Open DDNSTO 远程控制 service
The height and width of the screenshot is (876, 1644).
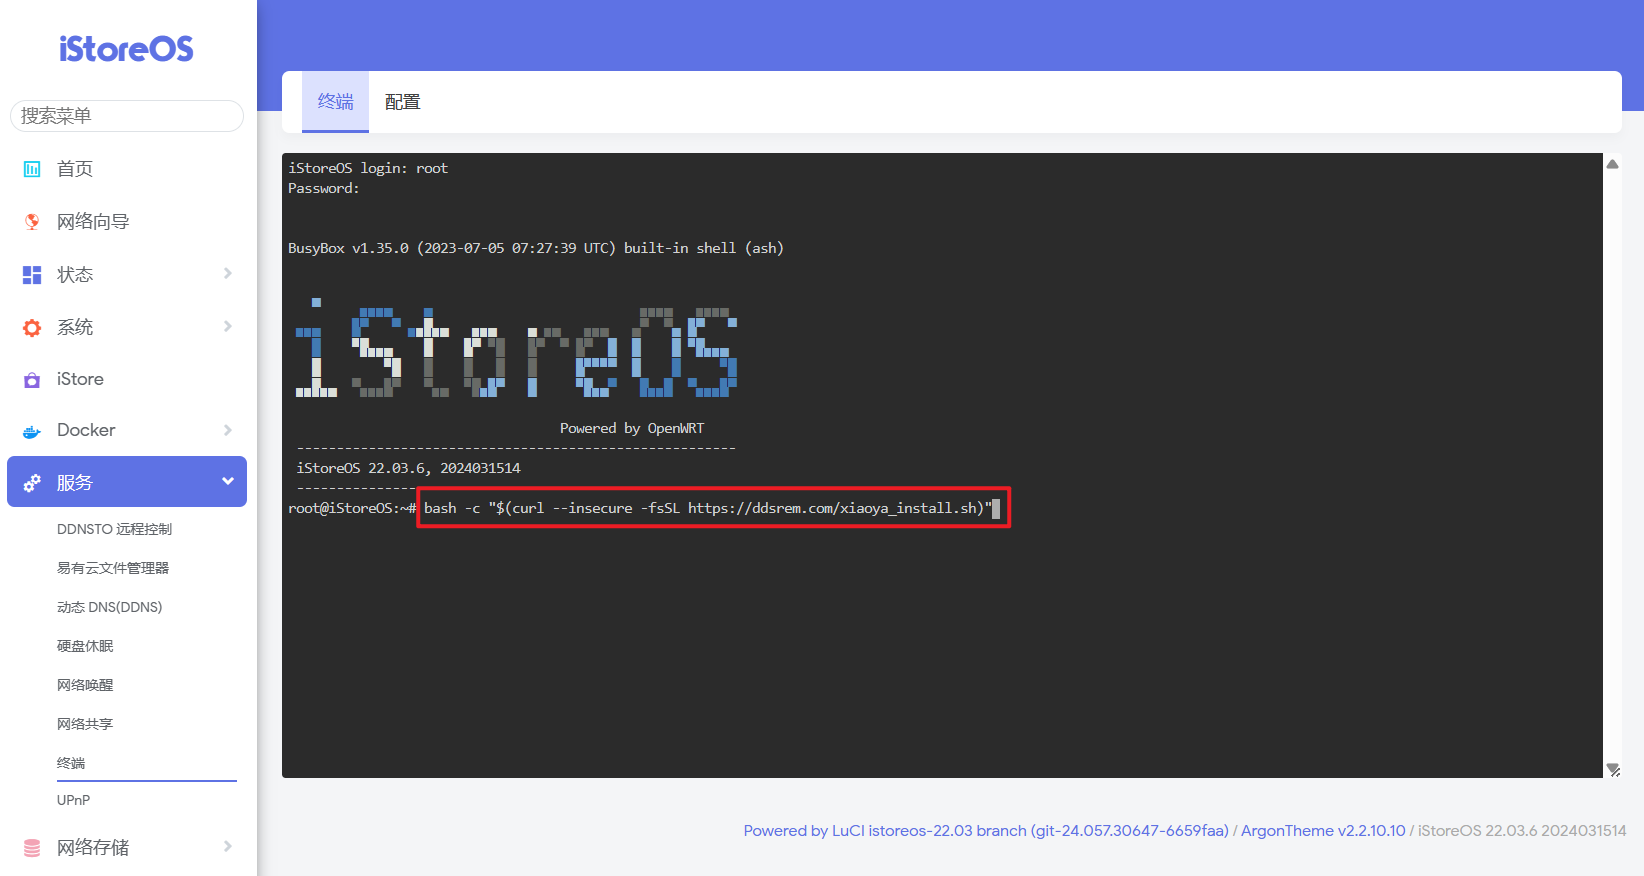pyautogui.click(x=115, y=529)
